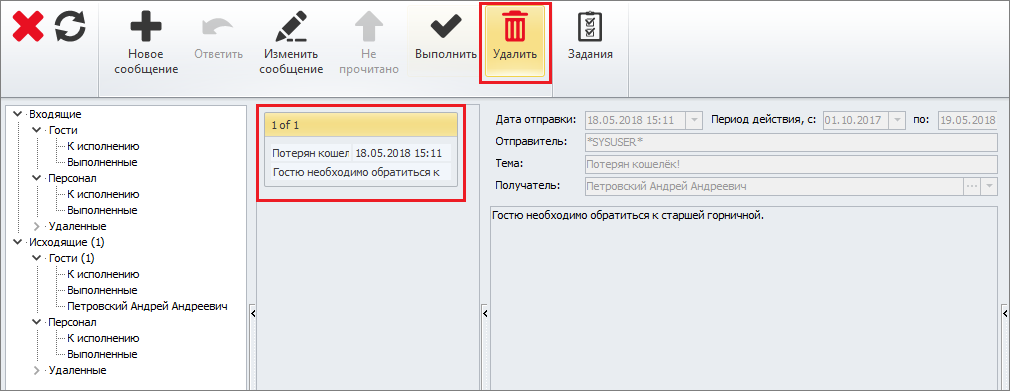The image size is (1010, 391).
Task: Select Выполненные under Исходящие Персонал
Action: point(102,354)
